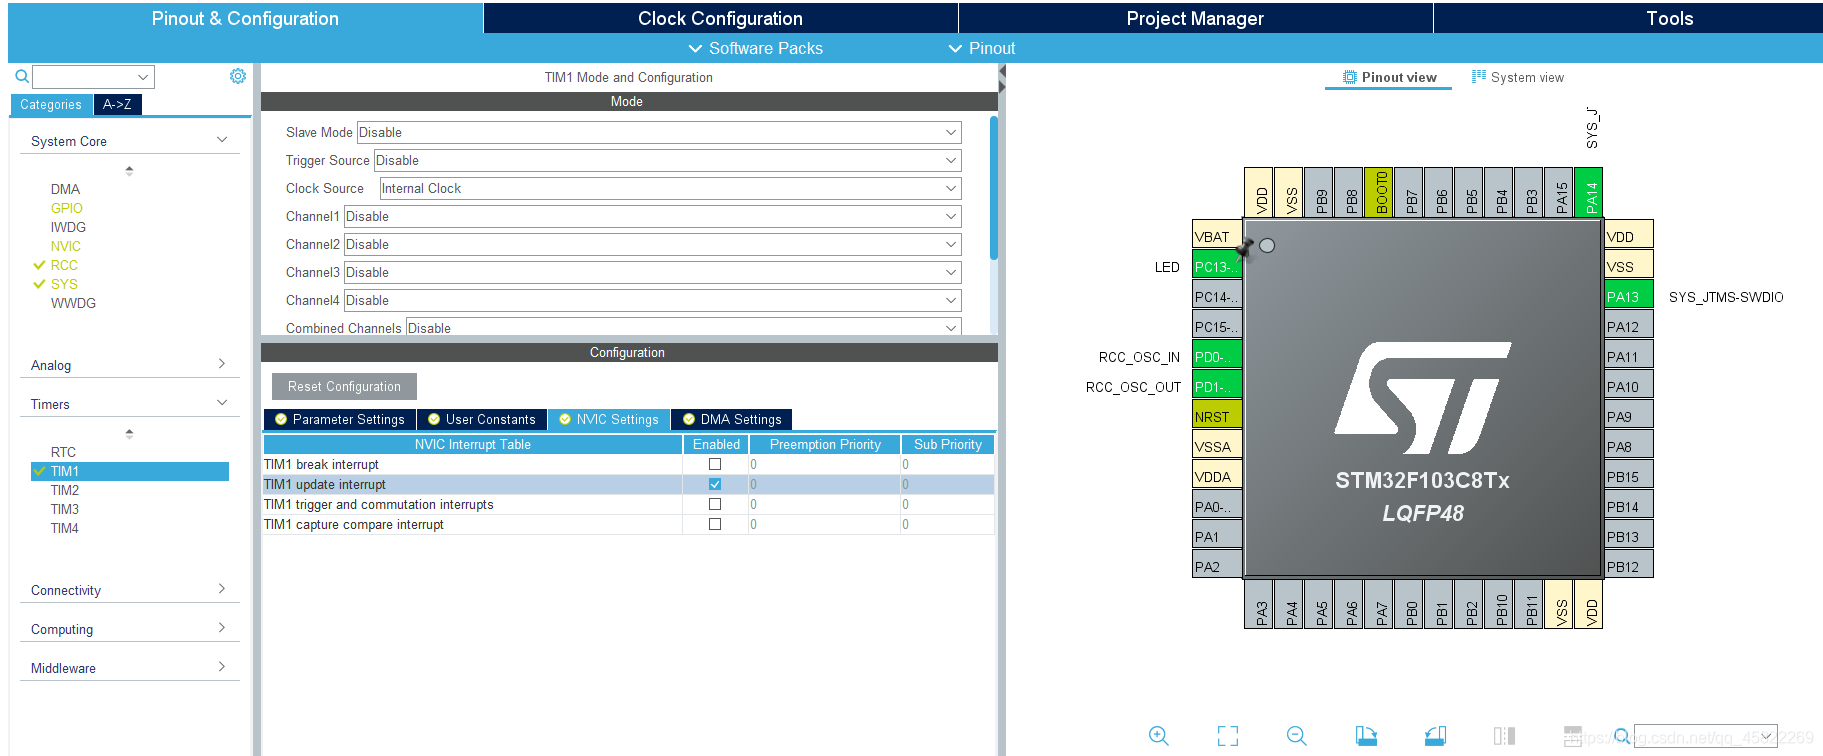Image resolution: width=1823 pixels, height=756 pixels.
Task: Switch to Clock Configuration tab
Action: [x=720, y=18]
